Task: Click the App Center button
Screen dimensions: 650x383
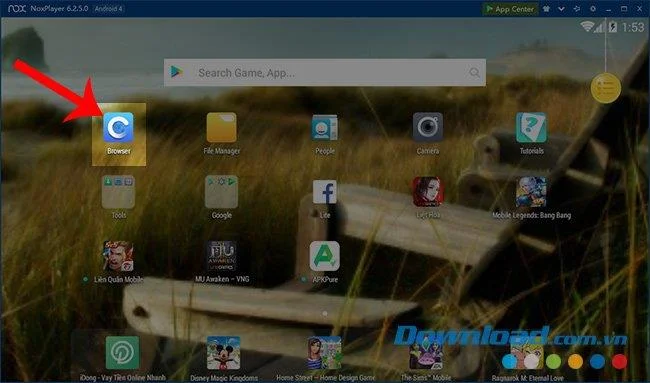Action: tap(510, 9)
